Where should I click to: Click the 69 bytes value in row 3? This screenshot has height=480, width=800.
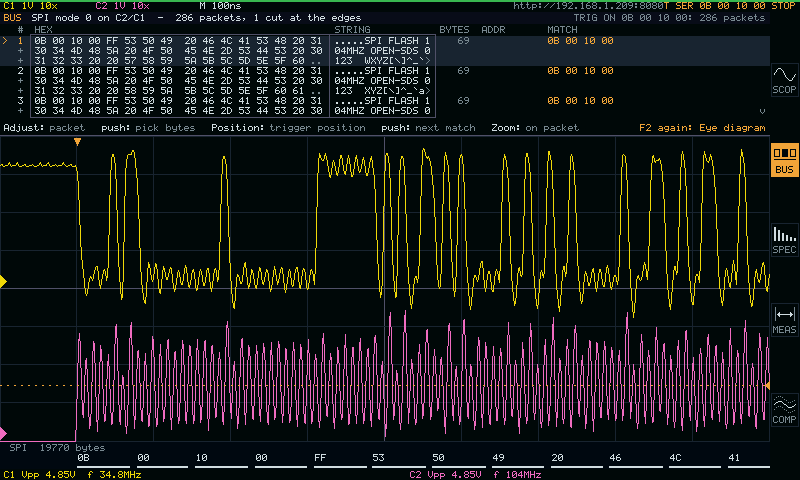click(463, 101)
